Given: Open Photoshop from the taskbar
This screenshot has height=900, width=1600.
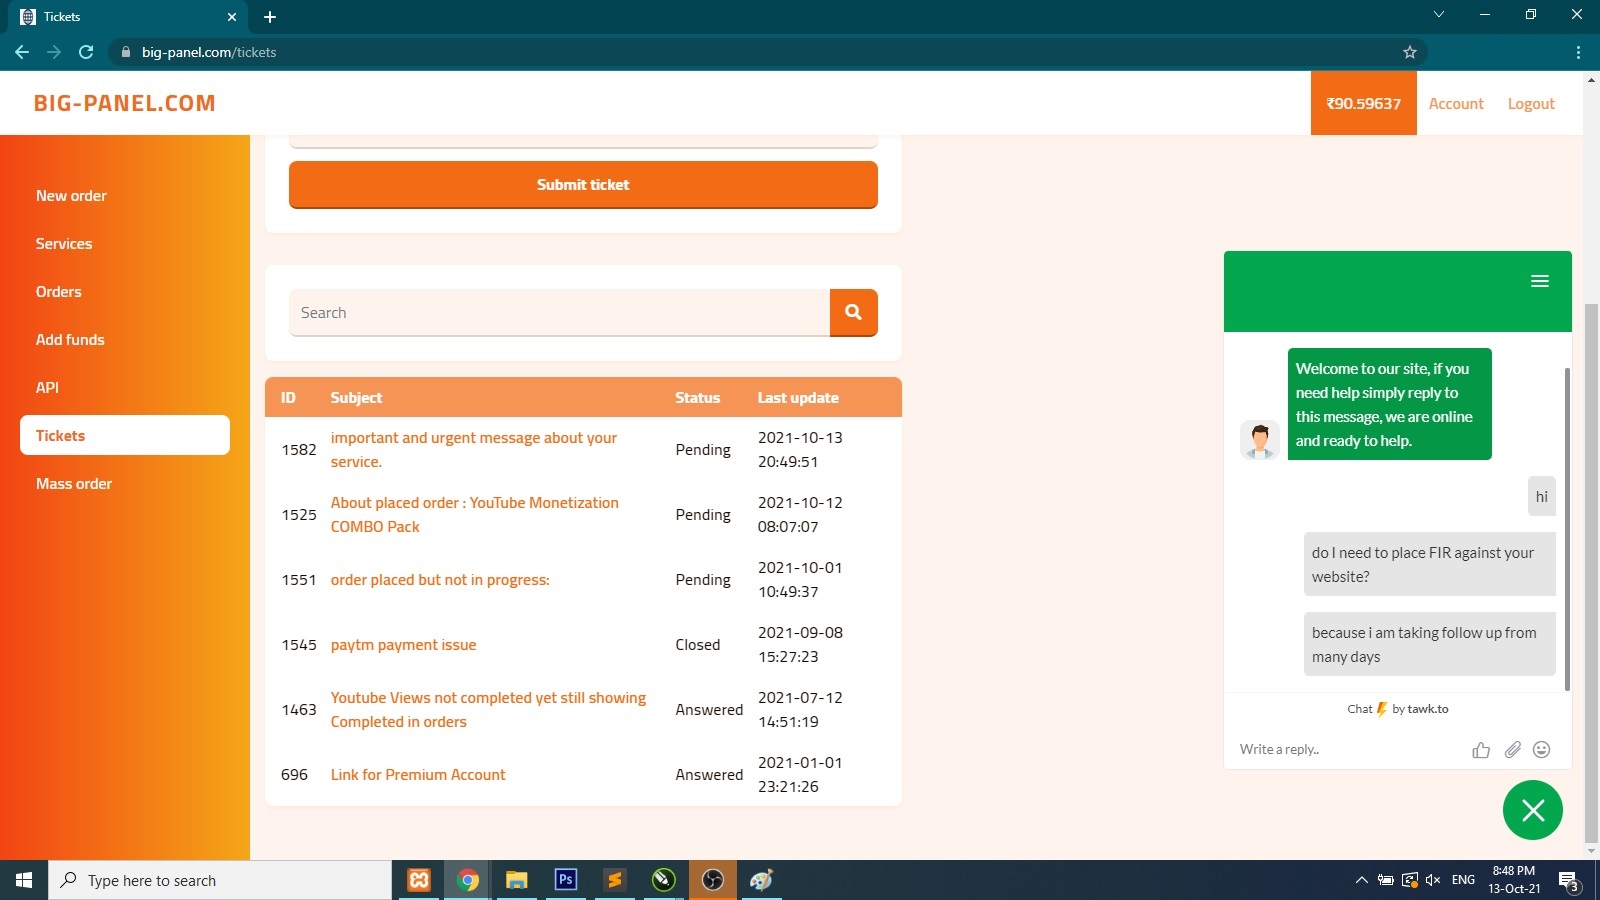Looking at the screenshot, I should point(565,880).
